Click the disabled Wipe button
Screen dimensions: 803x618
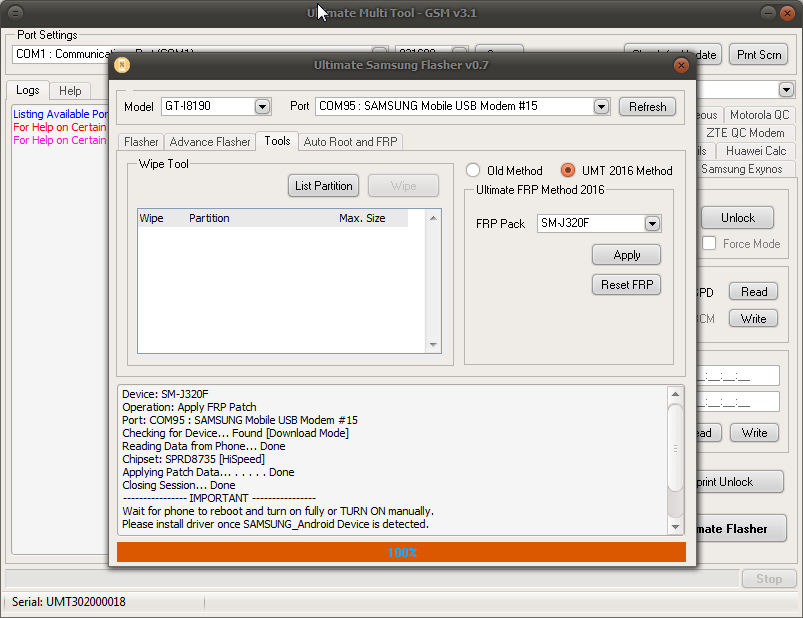tap(403, 186)
